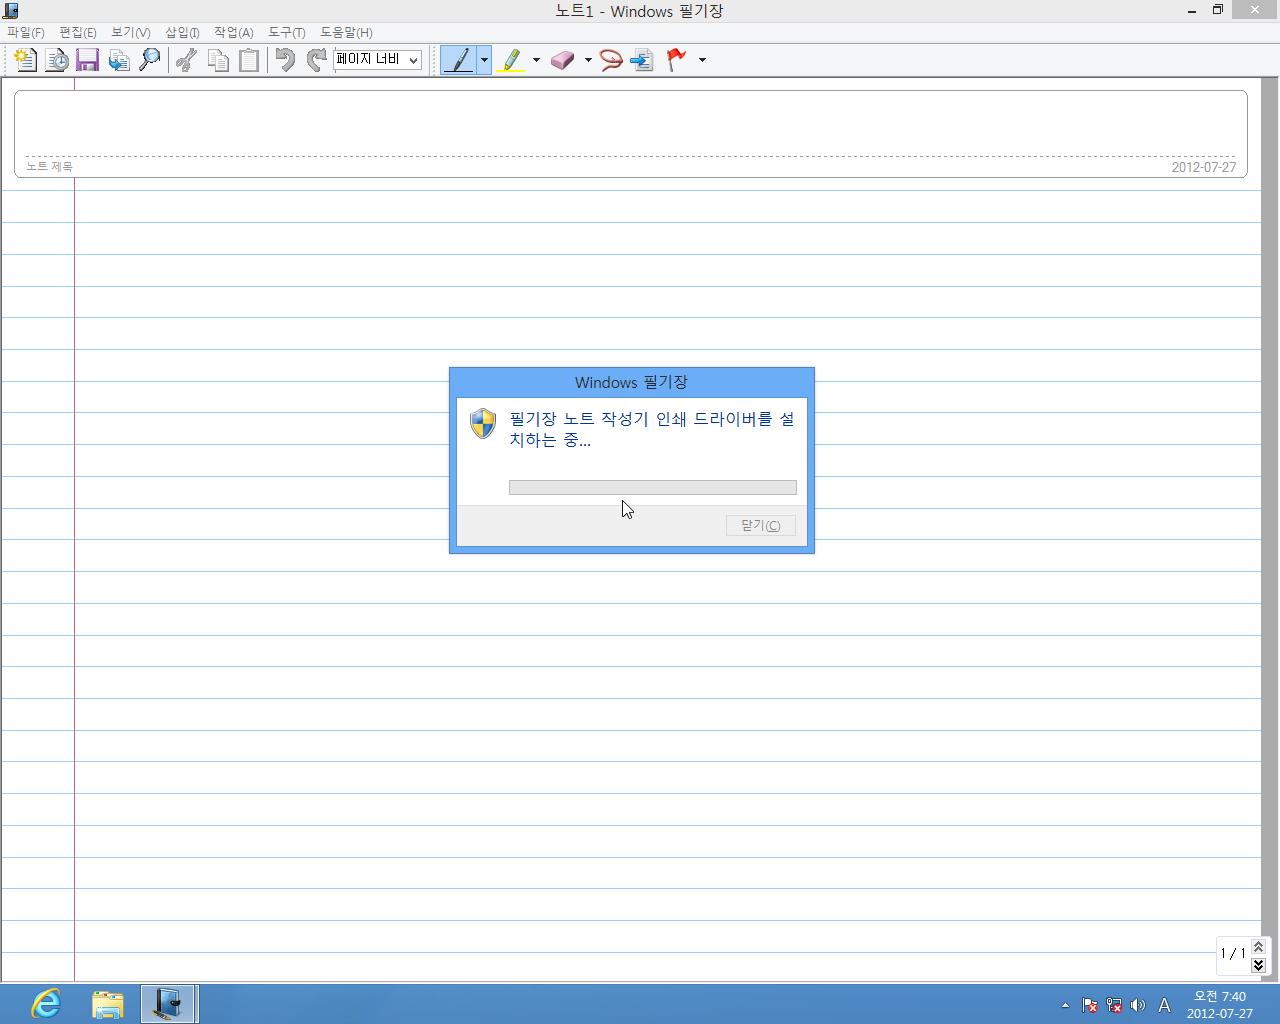This screenshot has width=1280, height=1024.
Task: Redo the last action
Action: tap(316, 60)
